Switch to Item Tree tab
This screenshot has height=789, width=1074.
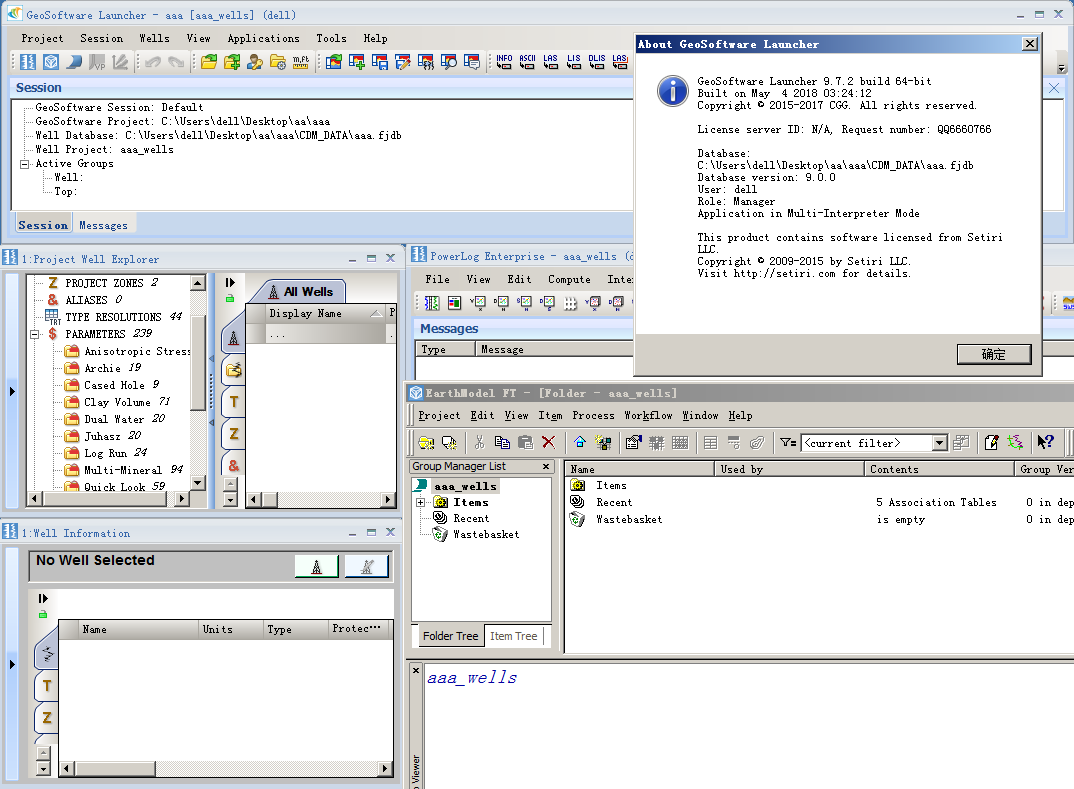514,636
